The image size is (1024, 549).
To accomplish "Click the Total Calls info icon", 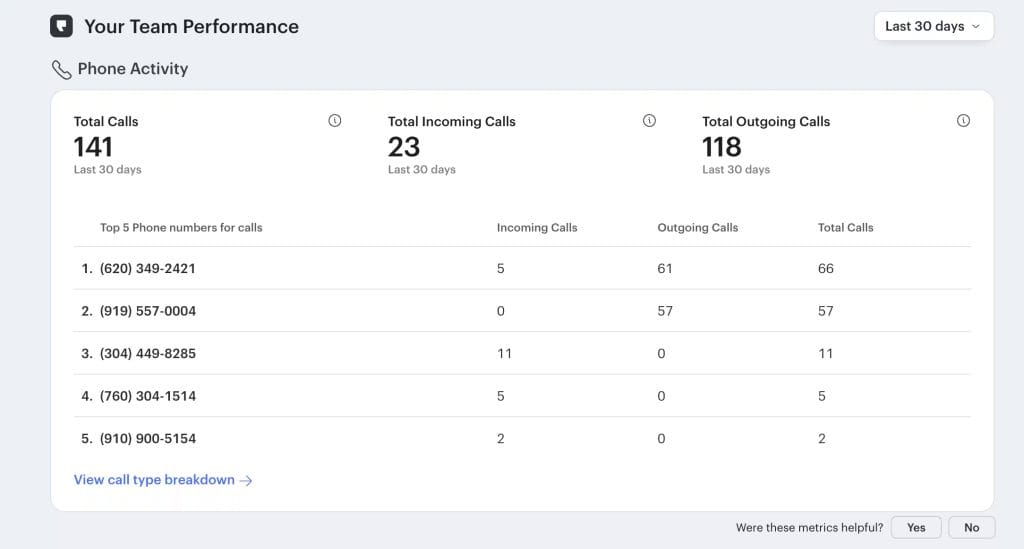I will [x=335, y=121].
